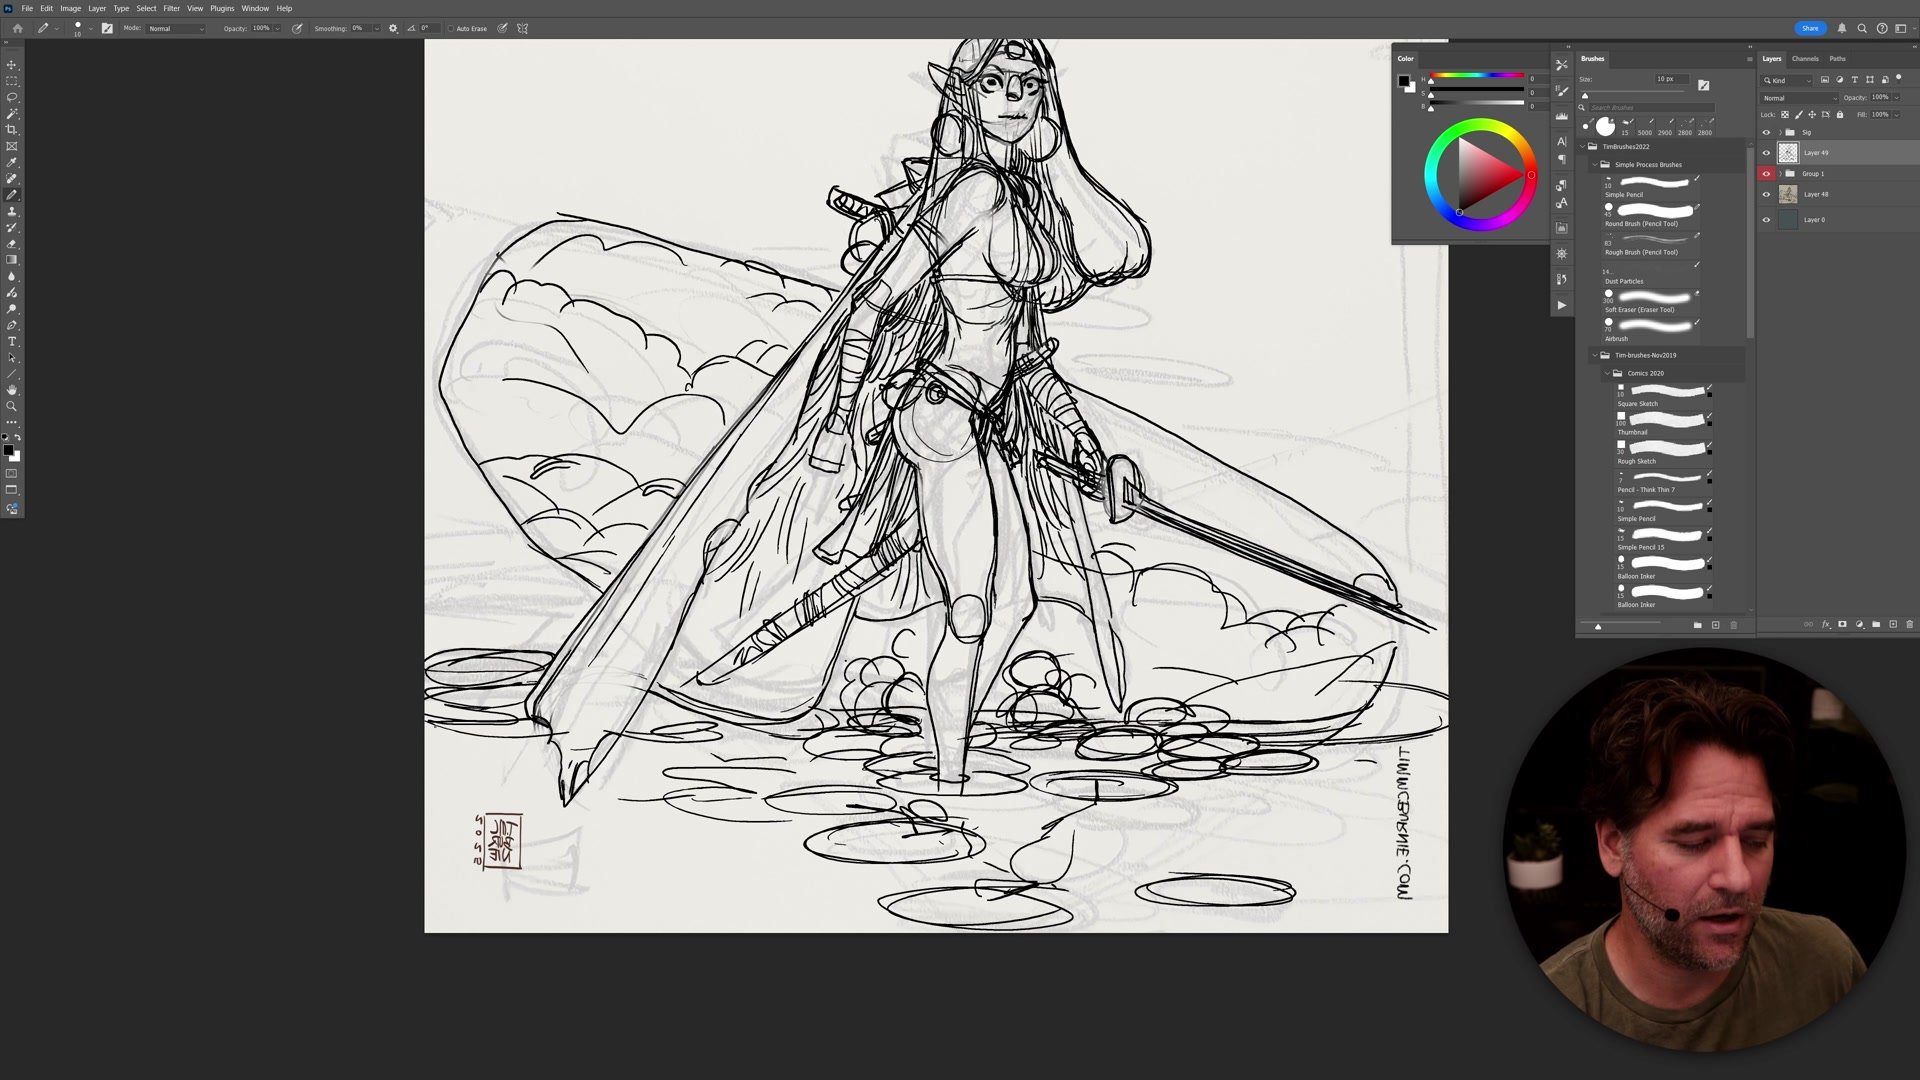Enable the Auto Erase checkbox
1920x1080 pixels.
(450, 28)
